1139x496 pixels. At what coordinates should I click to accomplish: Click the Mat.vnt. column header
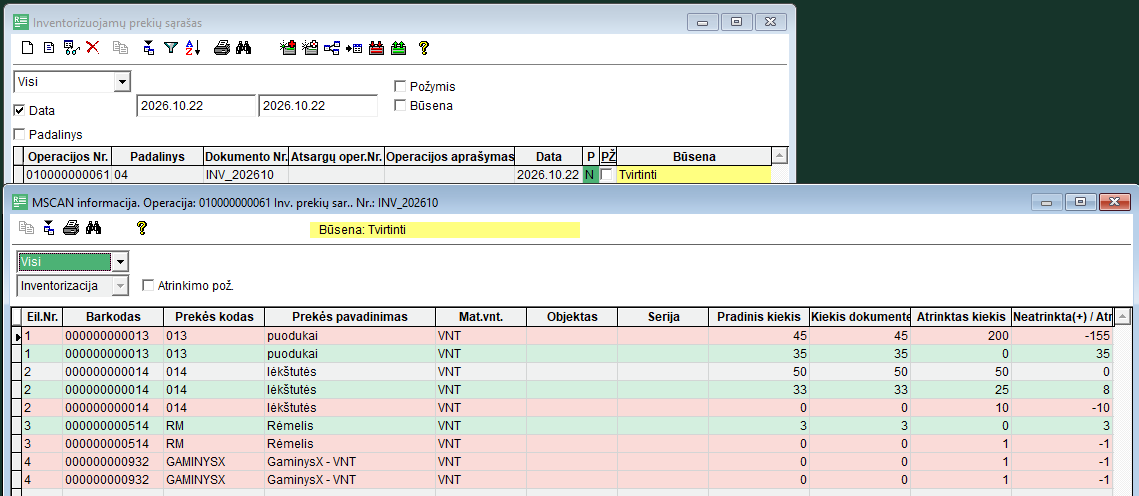pos(481,317)
